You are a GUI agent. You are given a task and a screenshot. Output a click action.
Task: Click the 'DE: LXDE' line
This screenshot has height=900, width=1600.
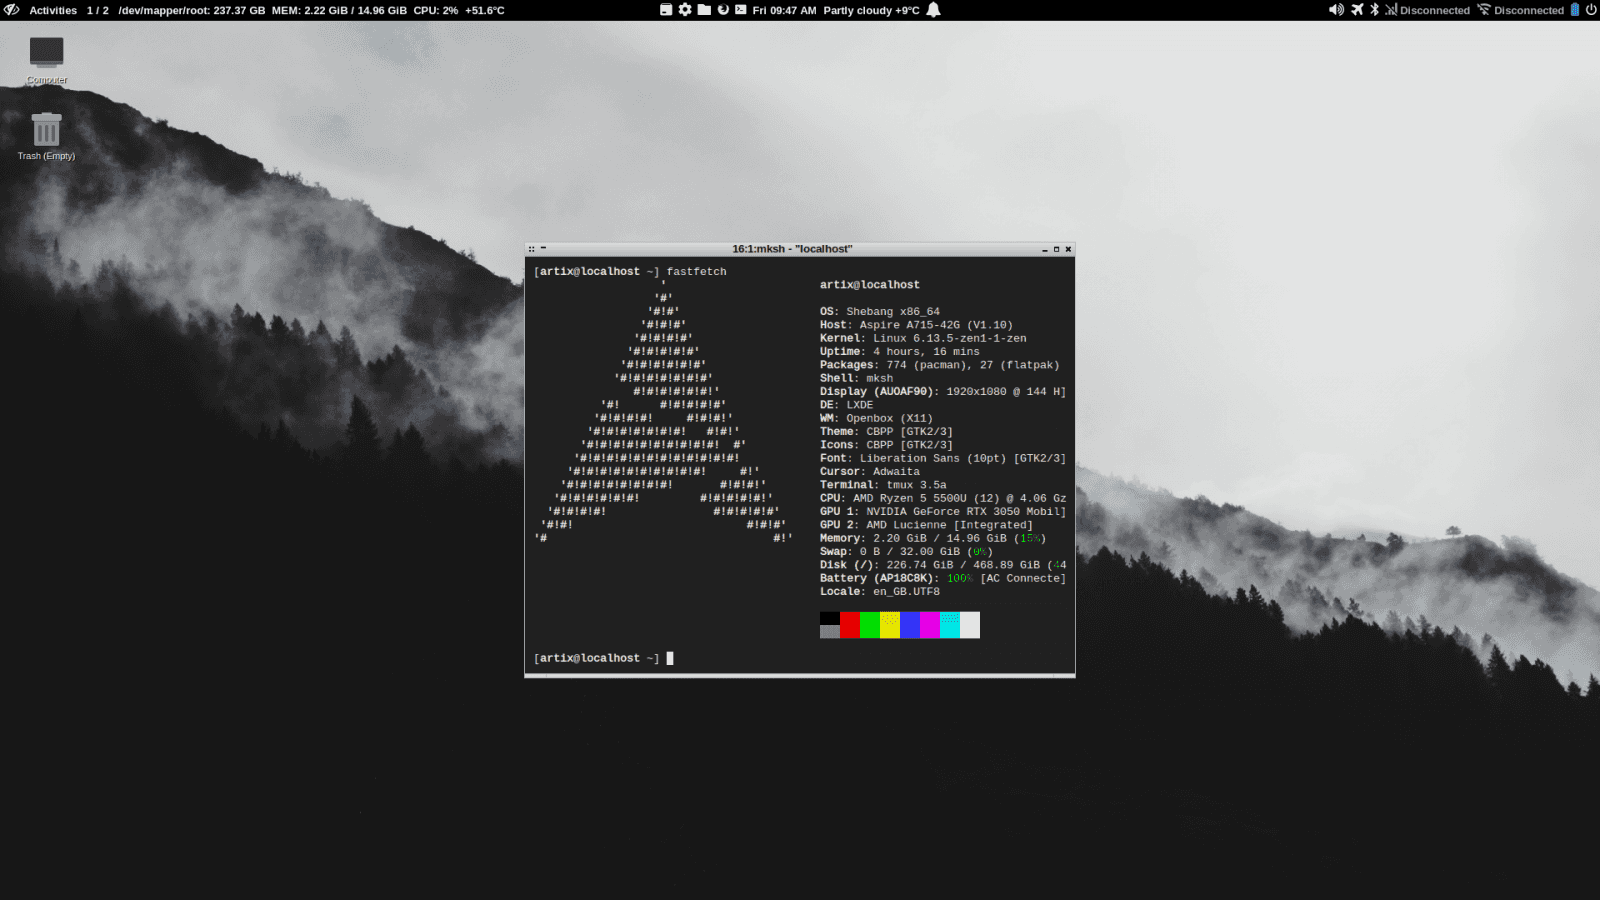tap(847, 405)
